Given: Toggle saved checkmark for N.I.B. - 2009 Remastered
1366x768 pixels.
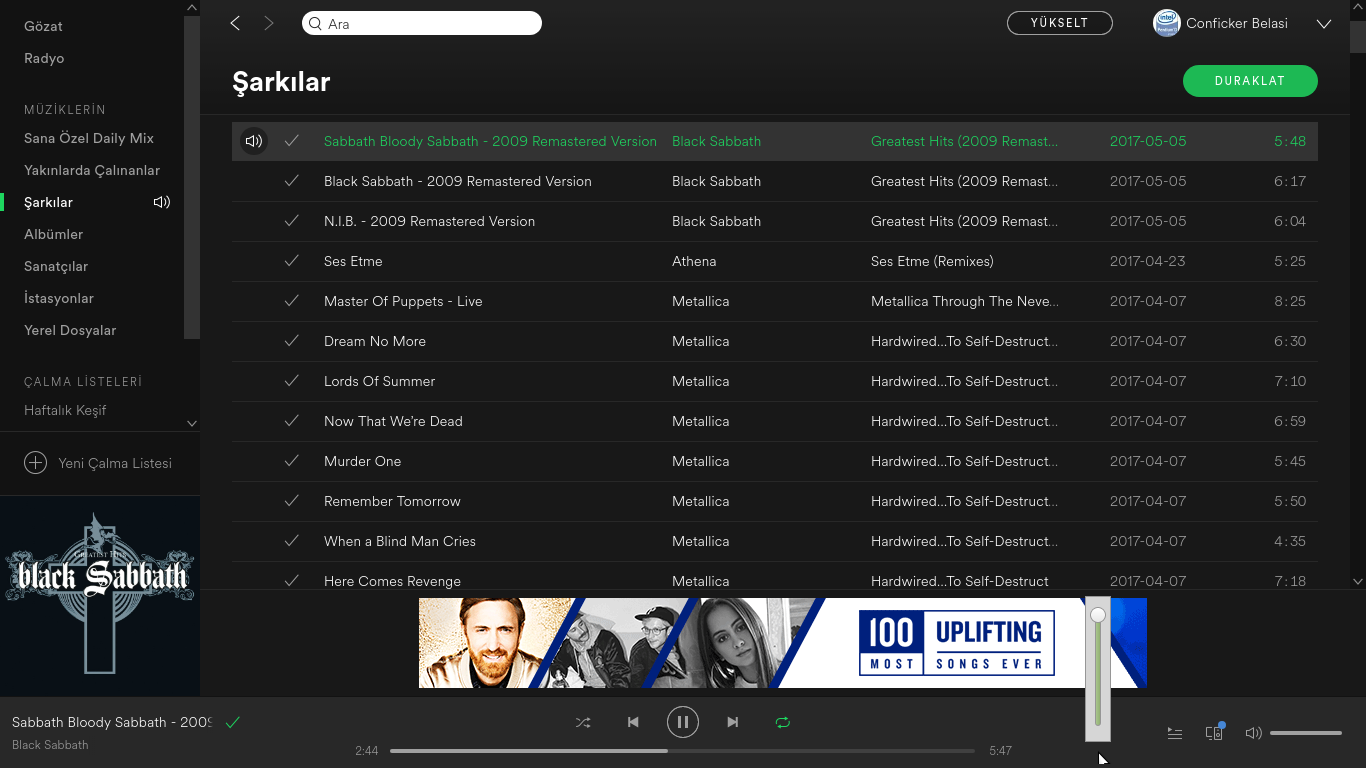Looking at the screenshot, I should (292, 221).
